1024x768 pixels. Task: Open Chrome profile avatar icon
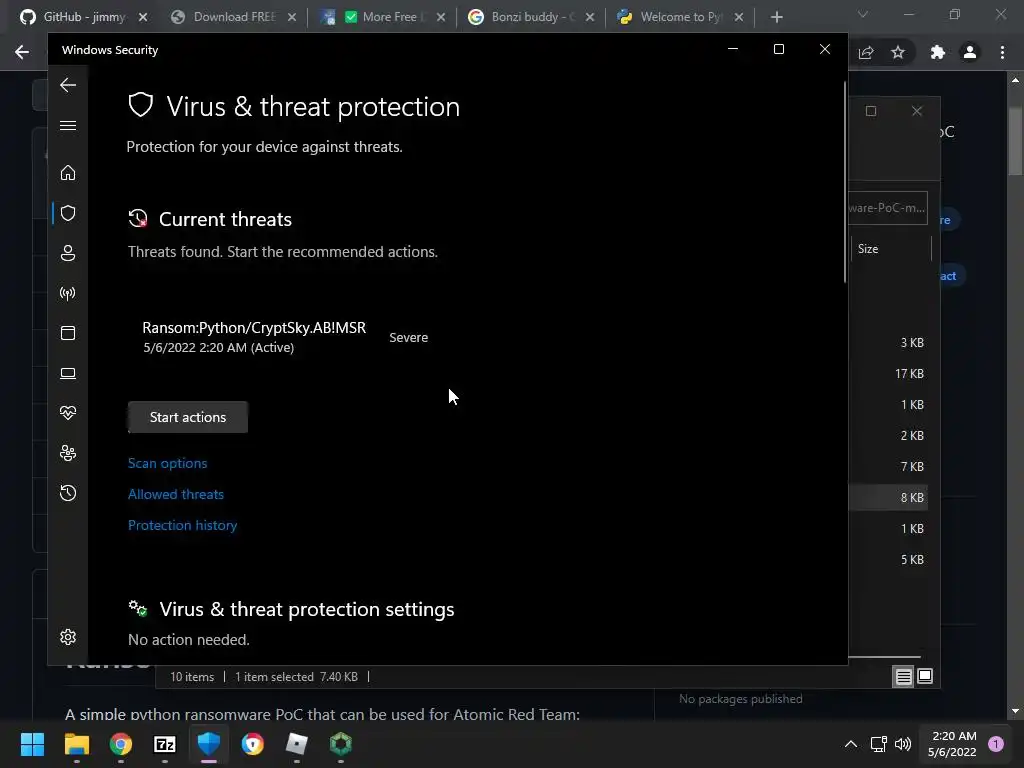[x=970, y=52]
